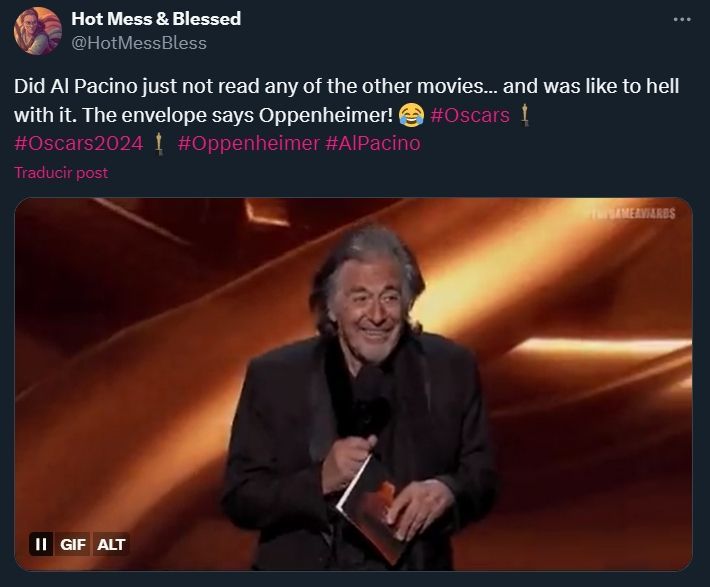Open the @HotMessBless handle link

coord(139,43)
